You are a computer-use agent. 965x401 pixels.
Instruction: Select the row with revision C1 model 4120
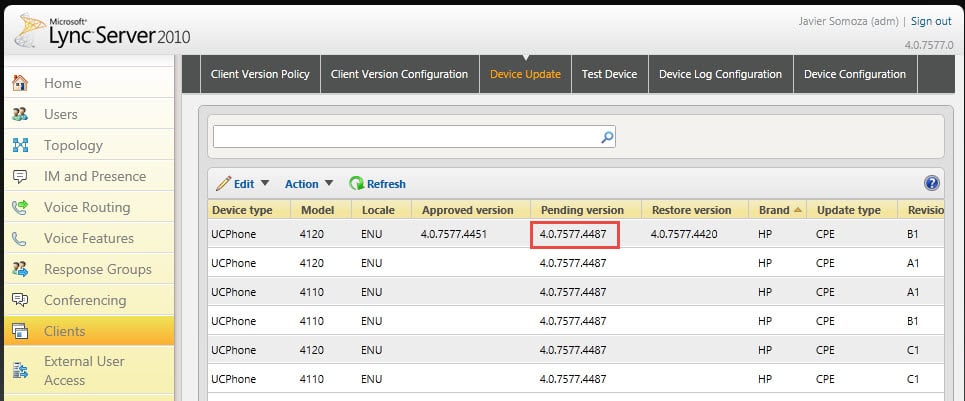575,349
